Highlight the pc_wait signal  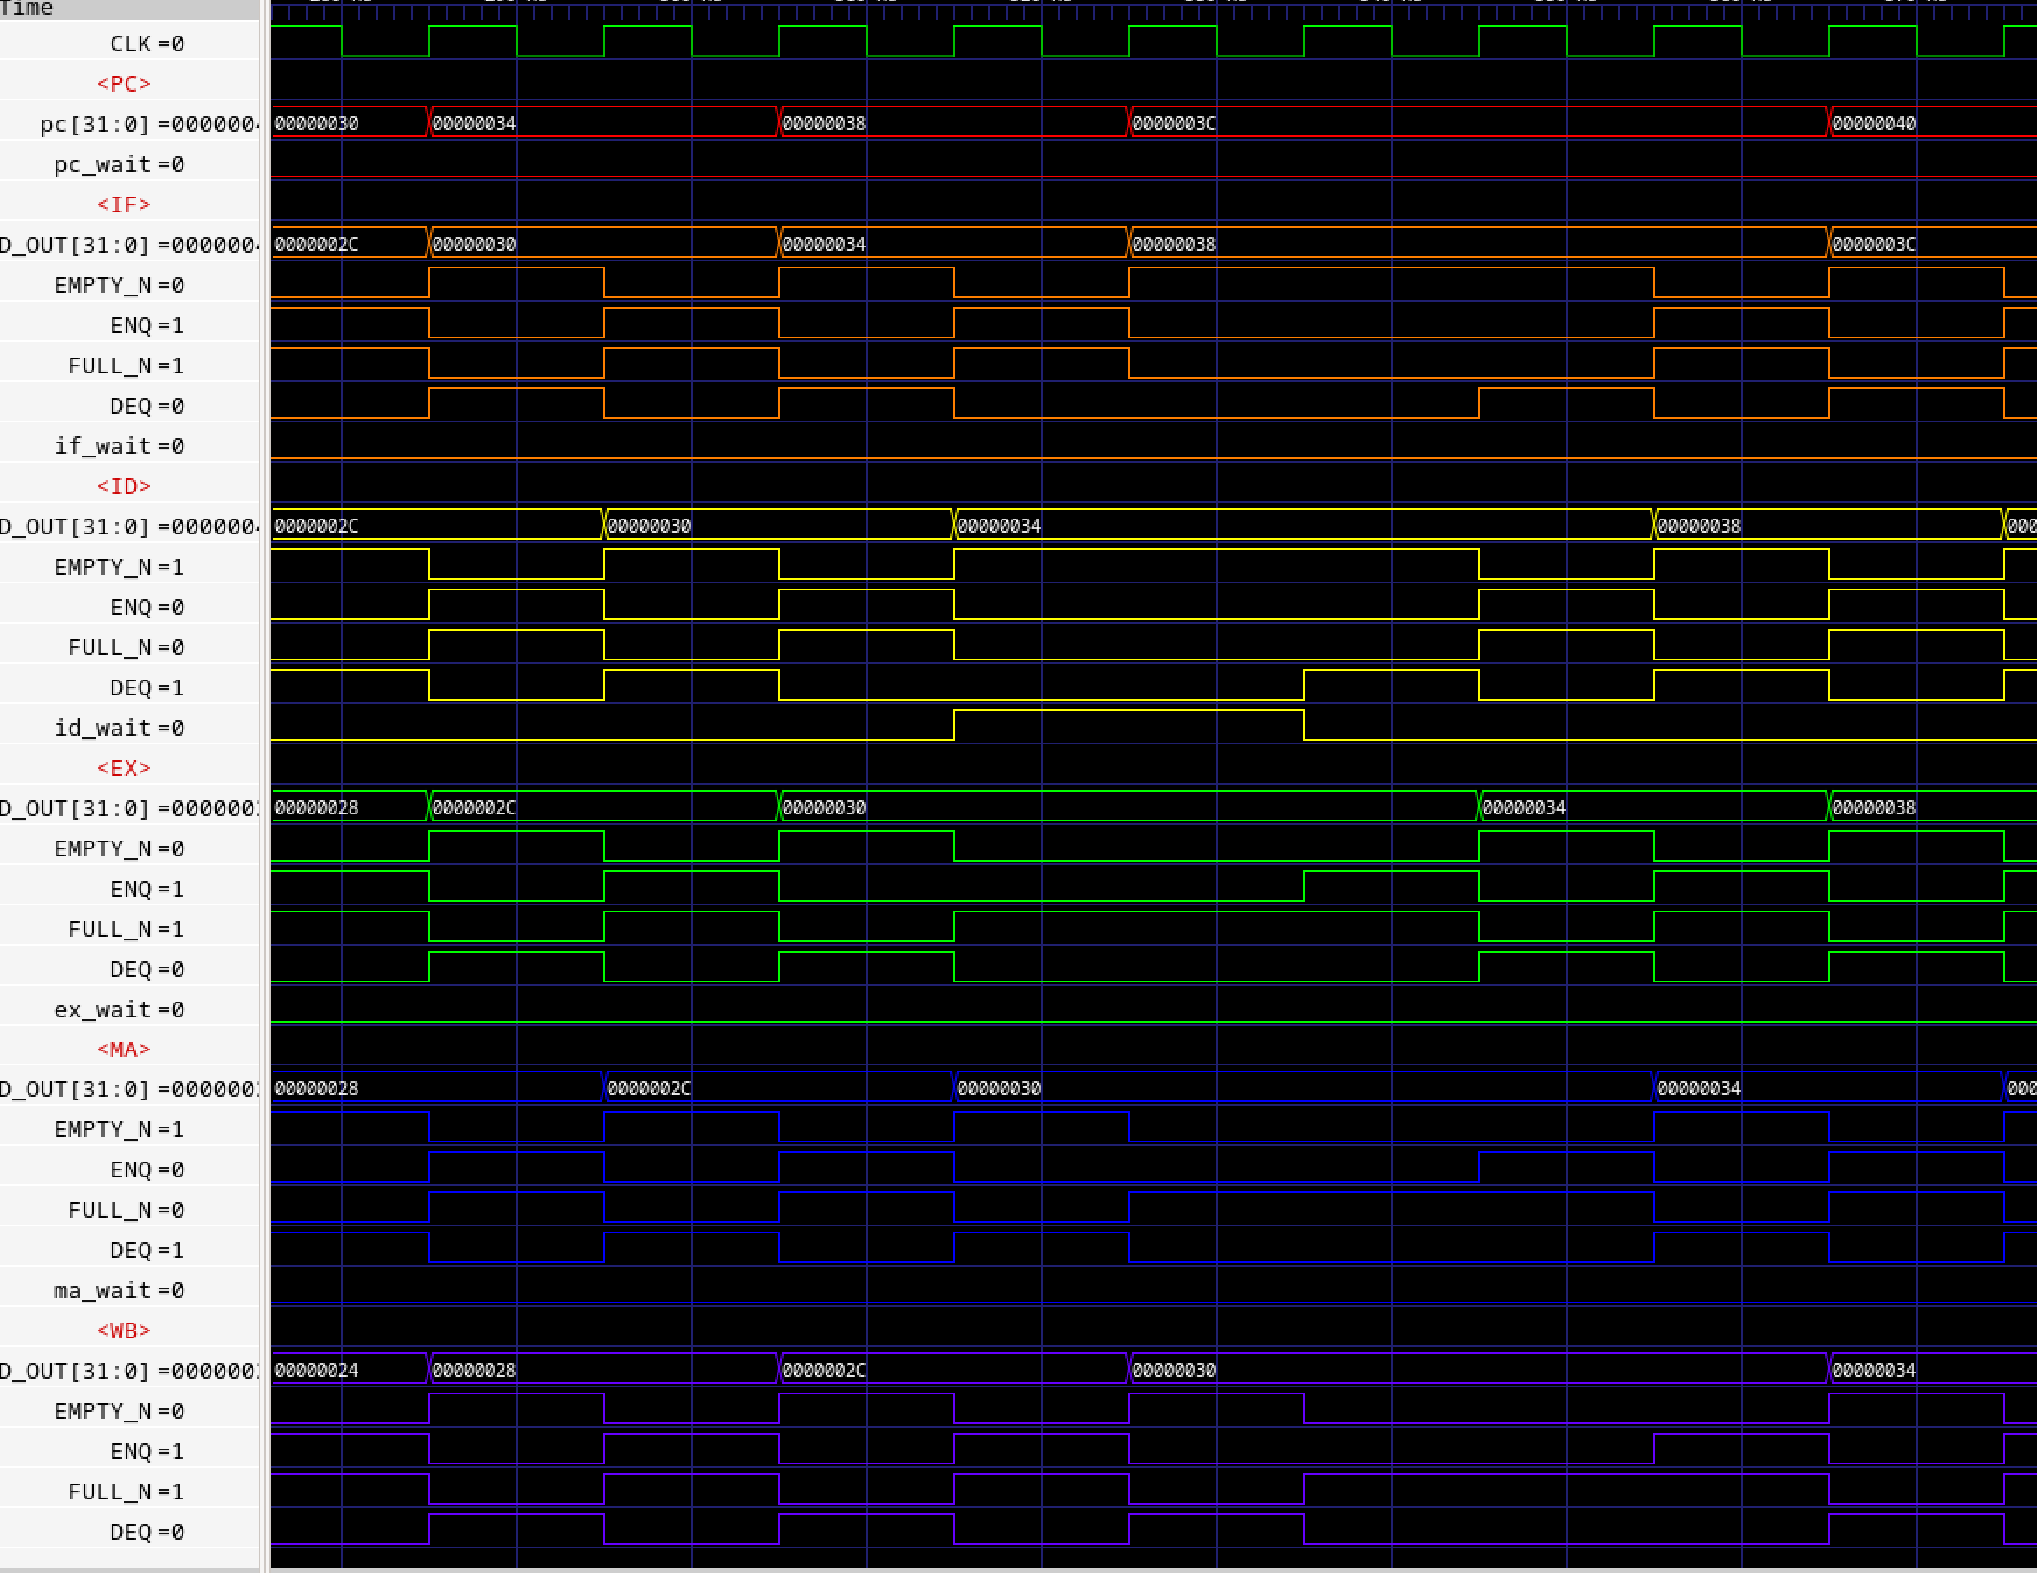coord(102,164)
